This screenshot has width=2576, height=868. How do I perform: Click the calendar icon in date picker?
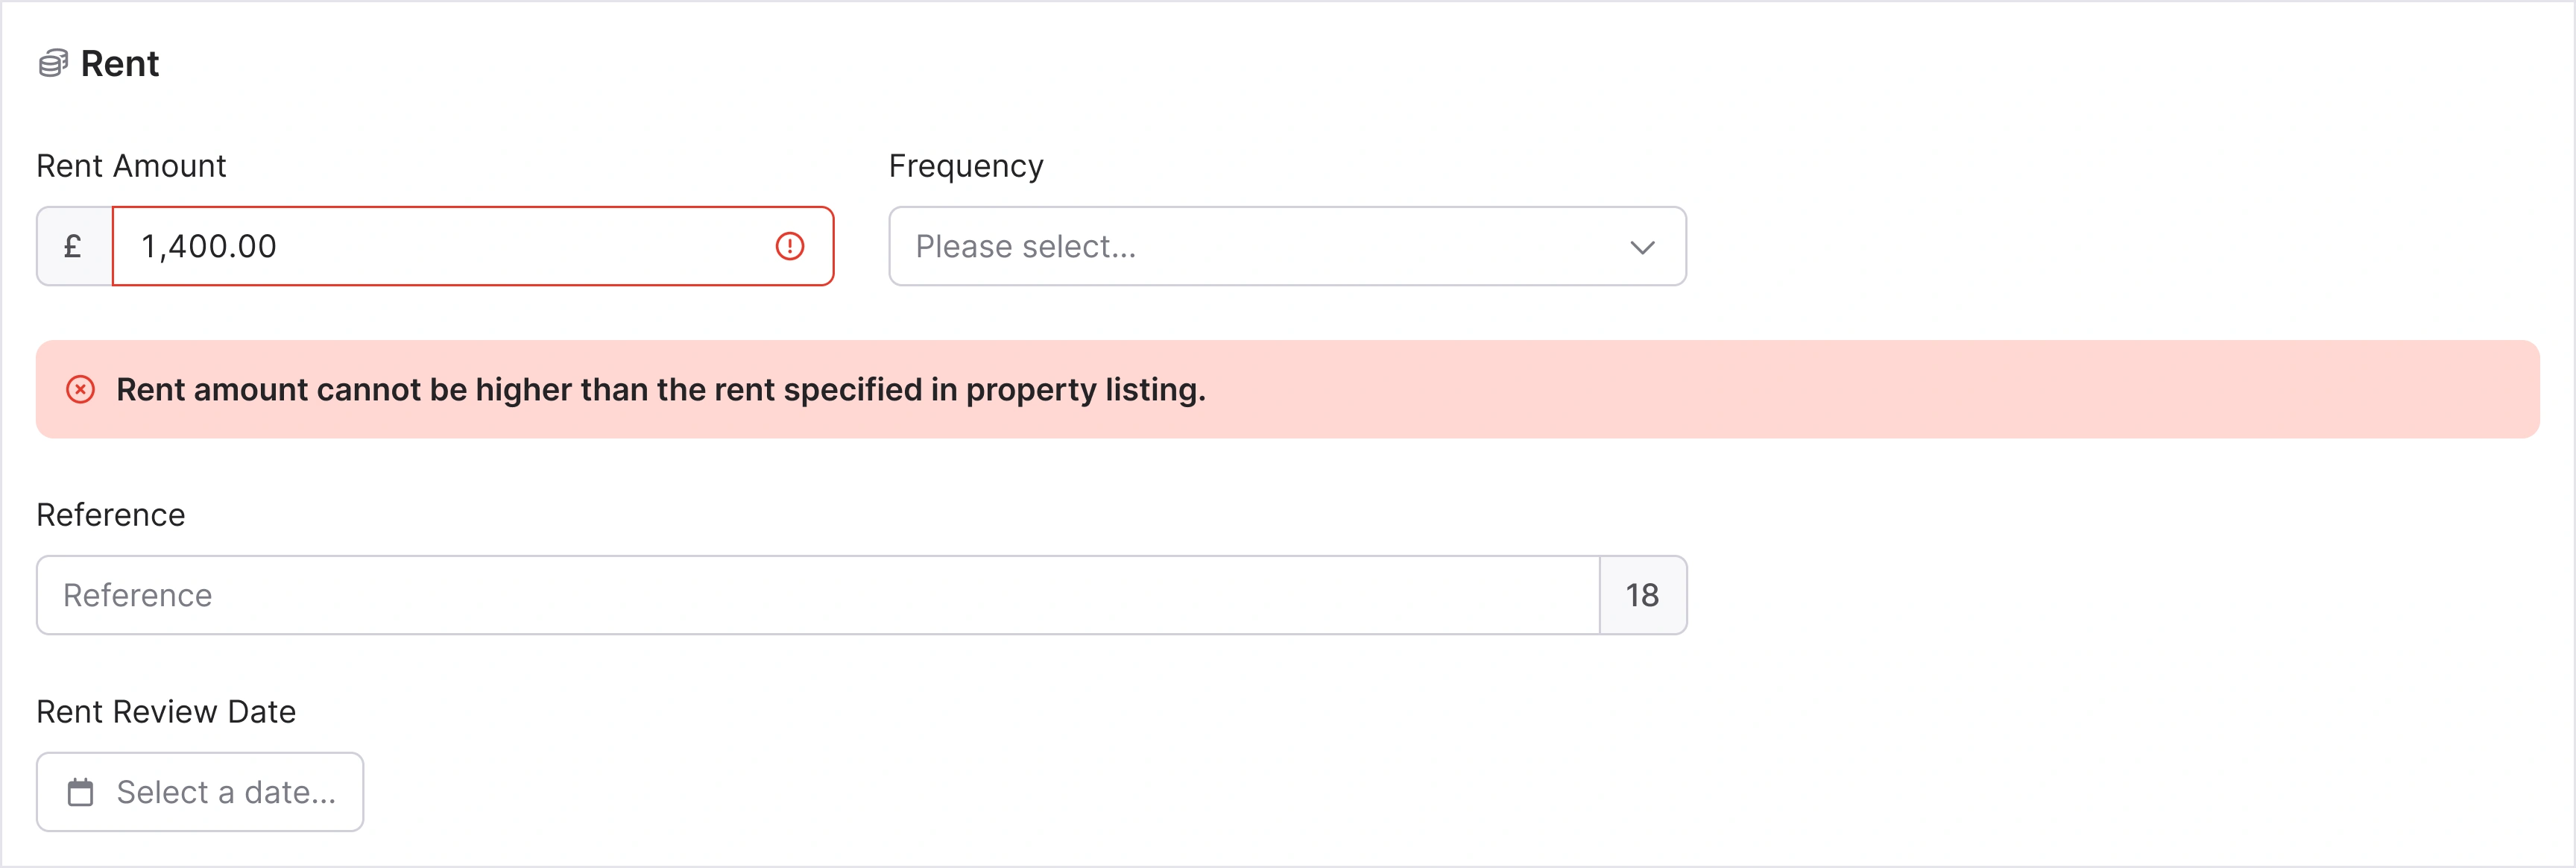pos(80,793)
